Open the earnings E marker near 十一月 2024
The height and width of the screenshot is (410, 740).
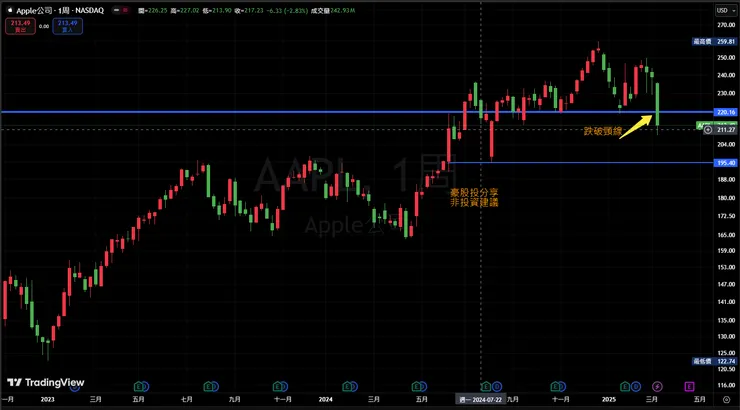(555, 387)
